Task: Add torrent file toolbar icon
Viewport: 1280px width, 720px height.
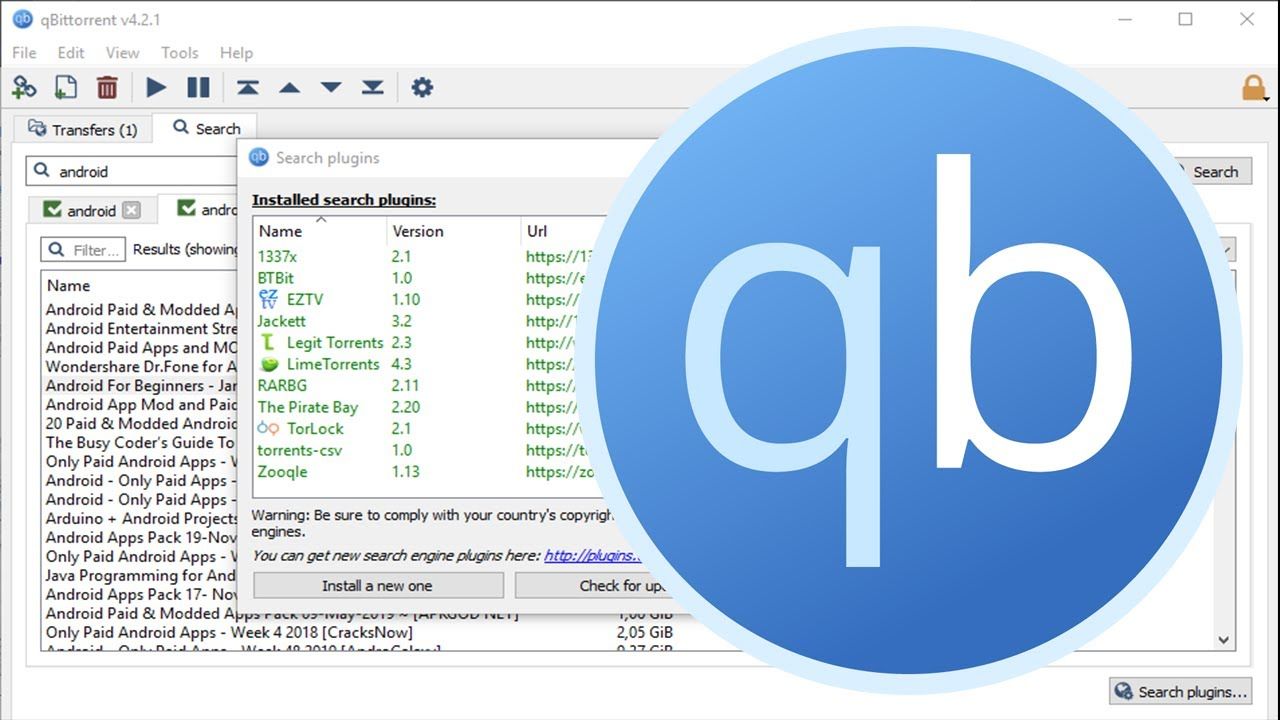Action: point(66,88)
